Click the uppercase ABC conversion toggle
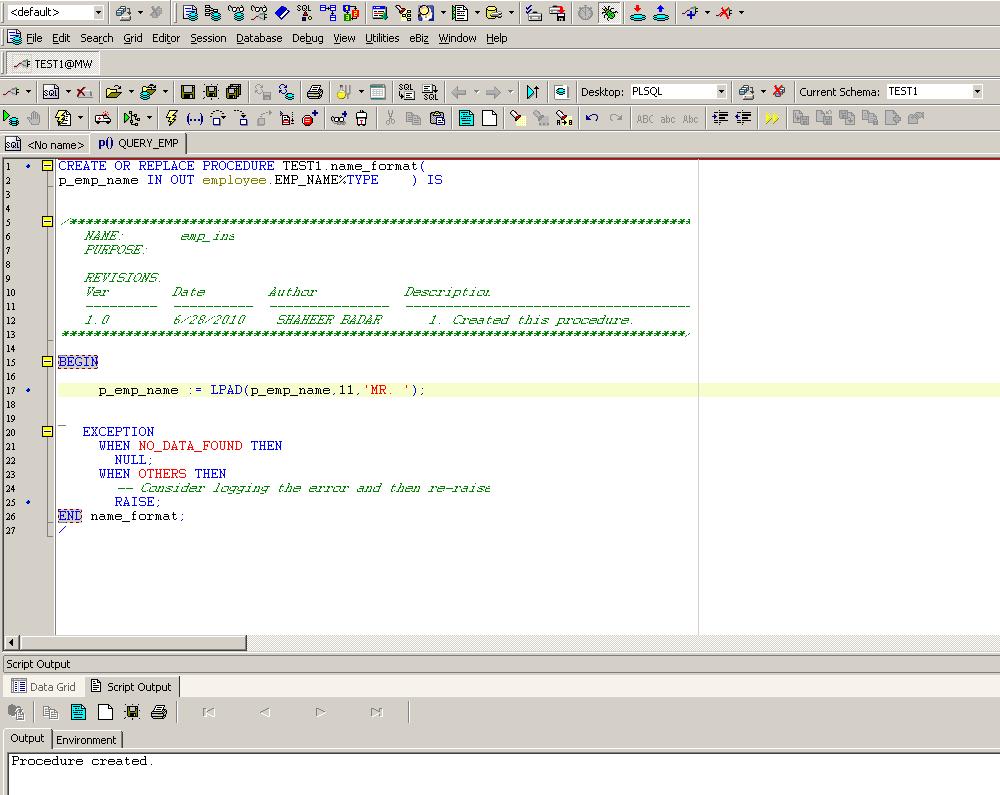The width and height of the screenshot is (1000, 795). click(644, 117)
